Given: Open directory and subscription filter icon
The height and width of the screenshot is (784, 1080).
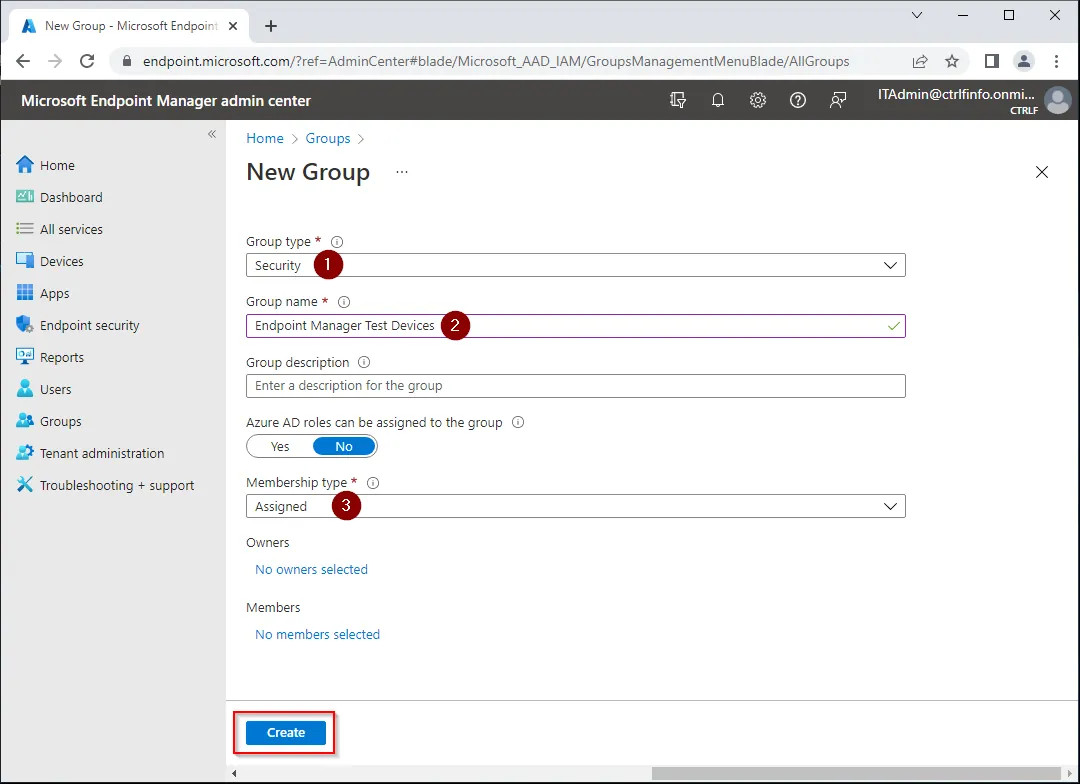Looking at the screenshot, I should (x=678, y=101).
